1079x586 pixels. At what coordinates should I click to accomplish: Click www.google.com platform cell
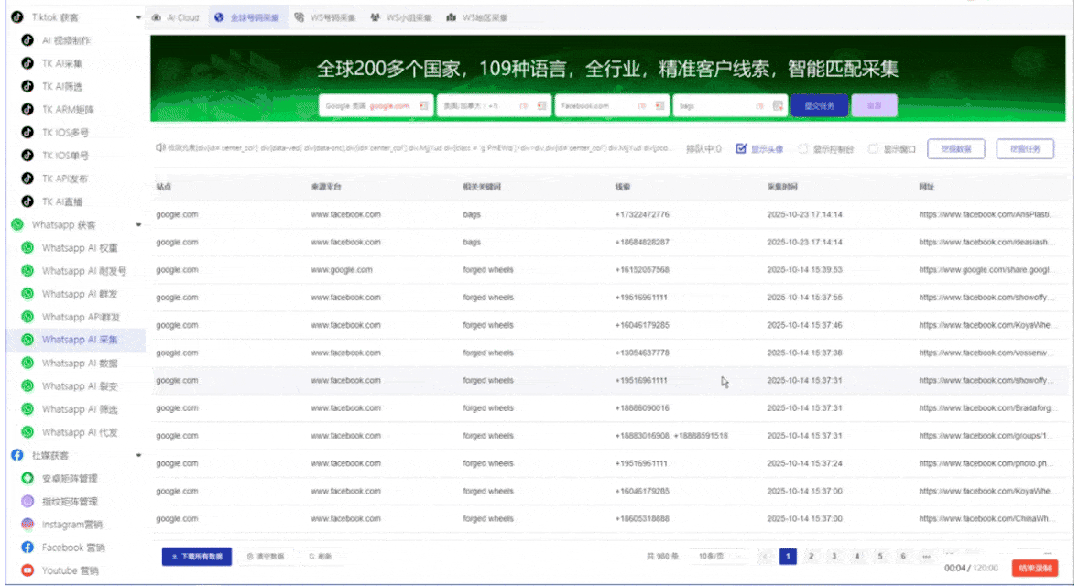(341, 270)
